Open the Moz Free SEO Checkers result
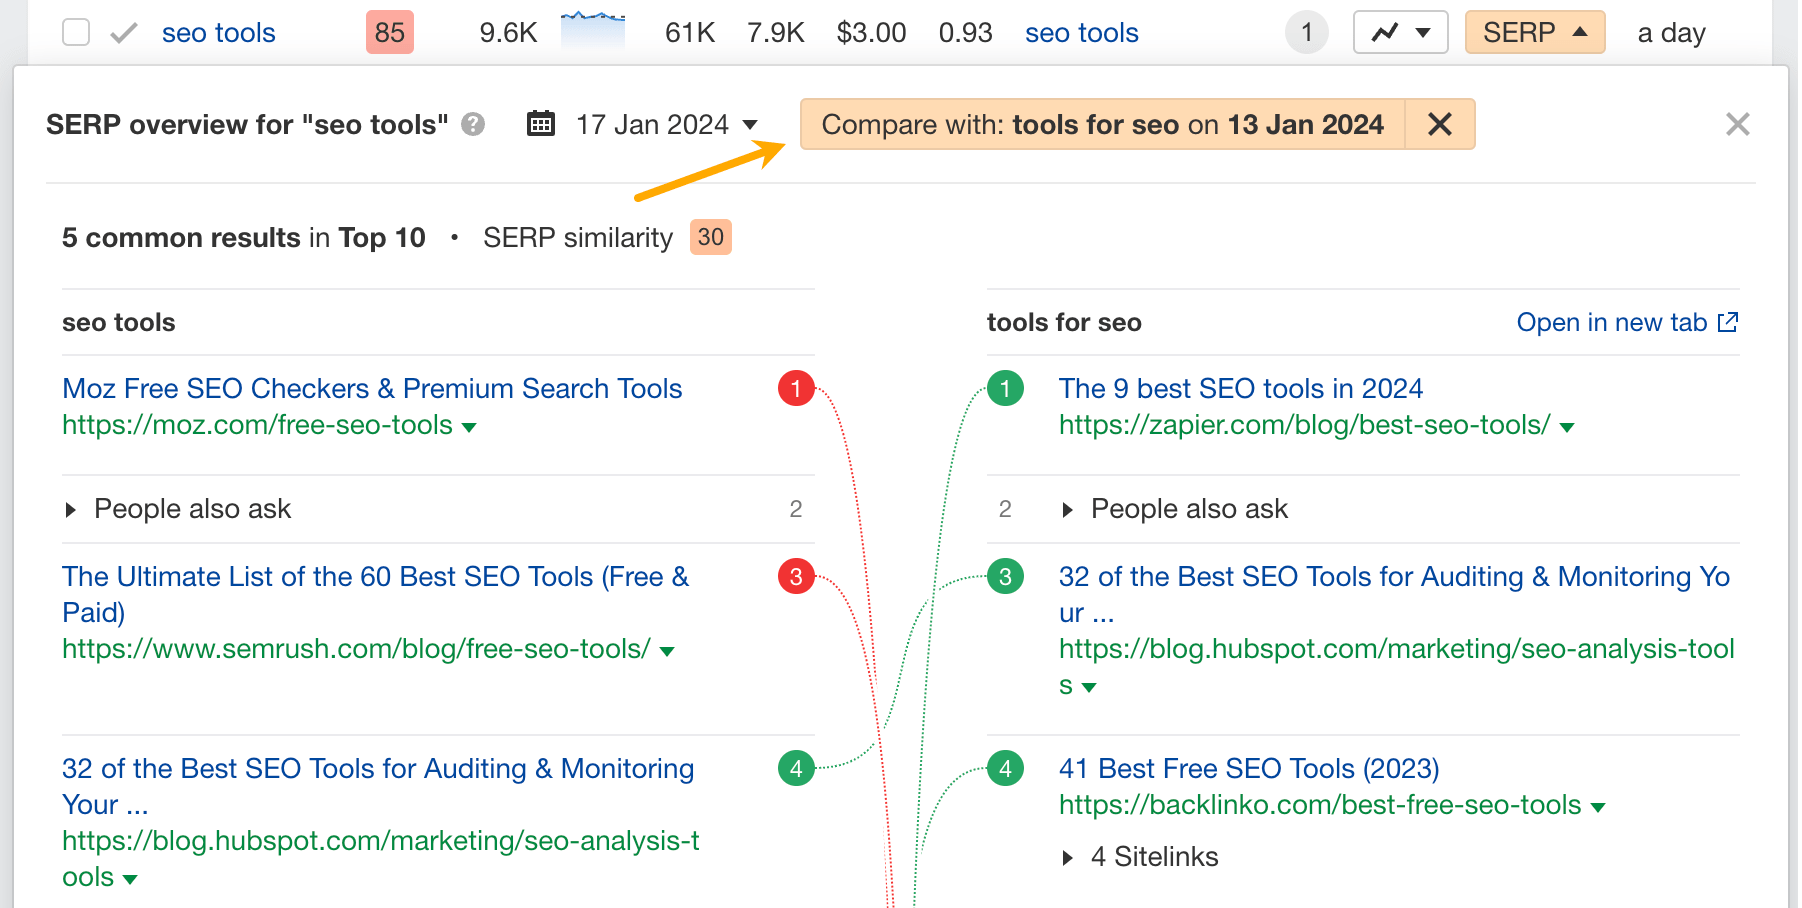Viewport: 1802px width, 908px height. point(372,388)
